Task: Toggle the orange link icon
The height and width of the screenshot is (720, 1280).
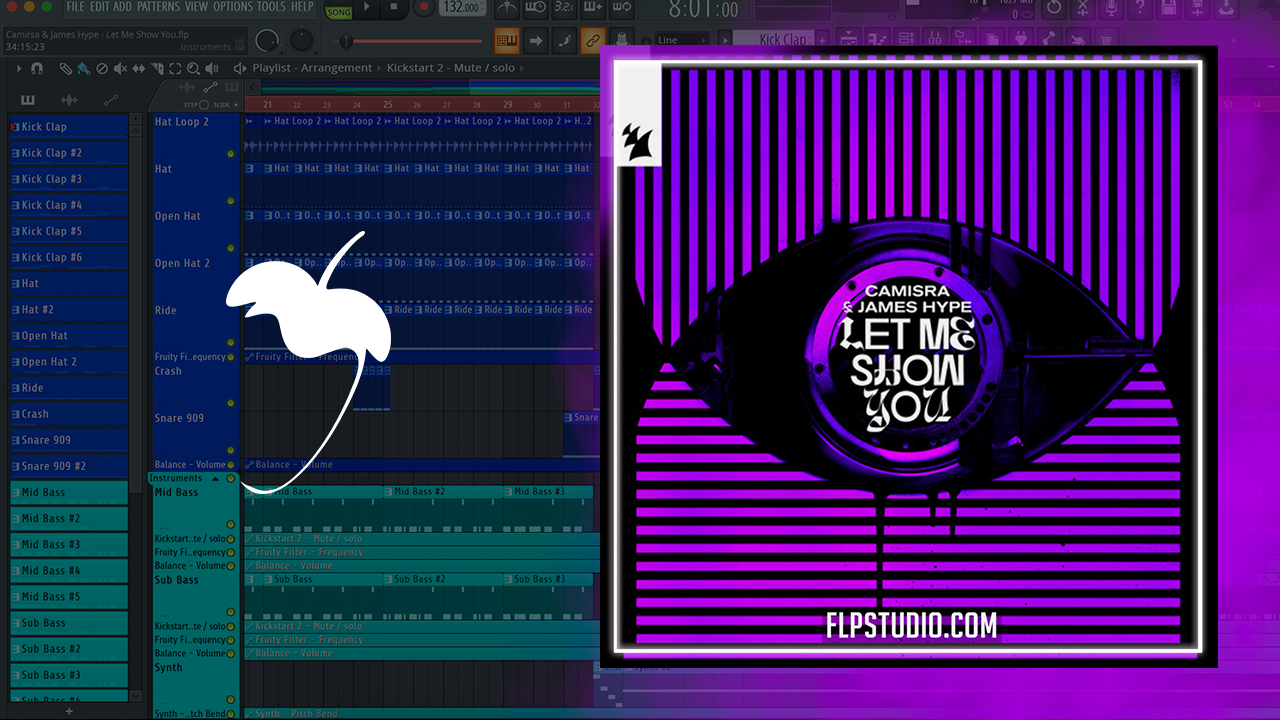Action: coord(593,41)
